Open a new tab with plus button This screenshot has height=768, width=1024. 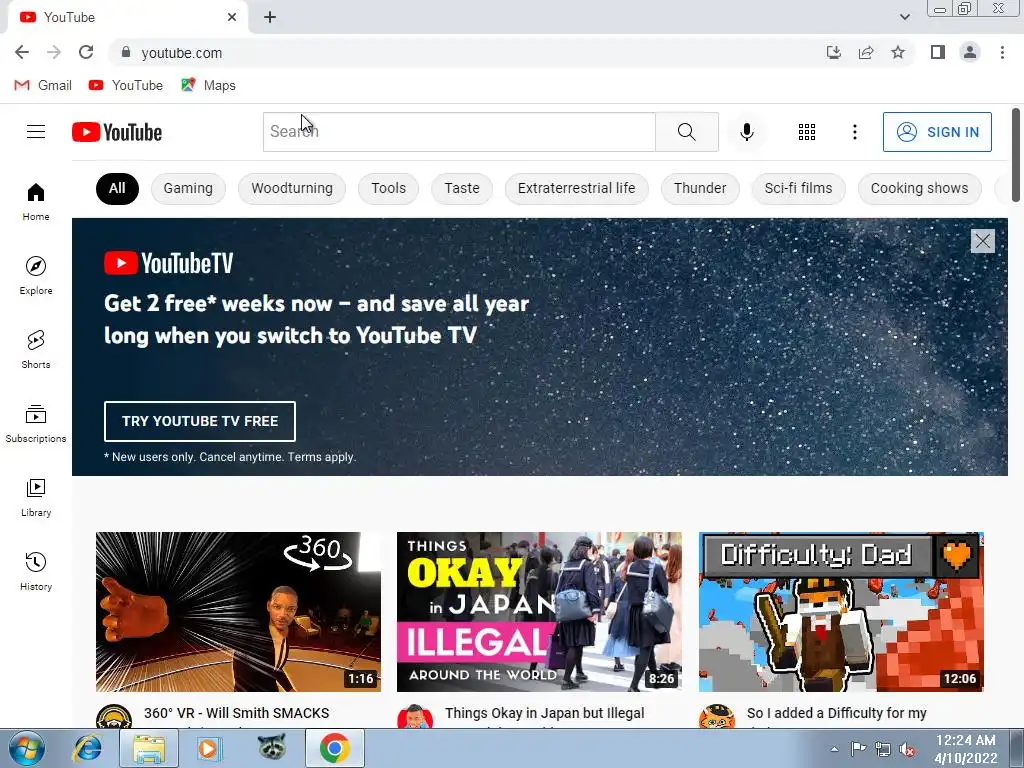point(270,17)
